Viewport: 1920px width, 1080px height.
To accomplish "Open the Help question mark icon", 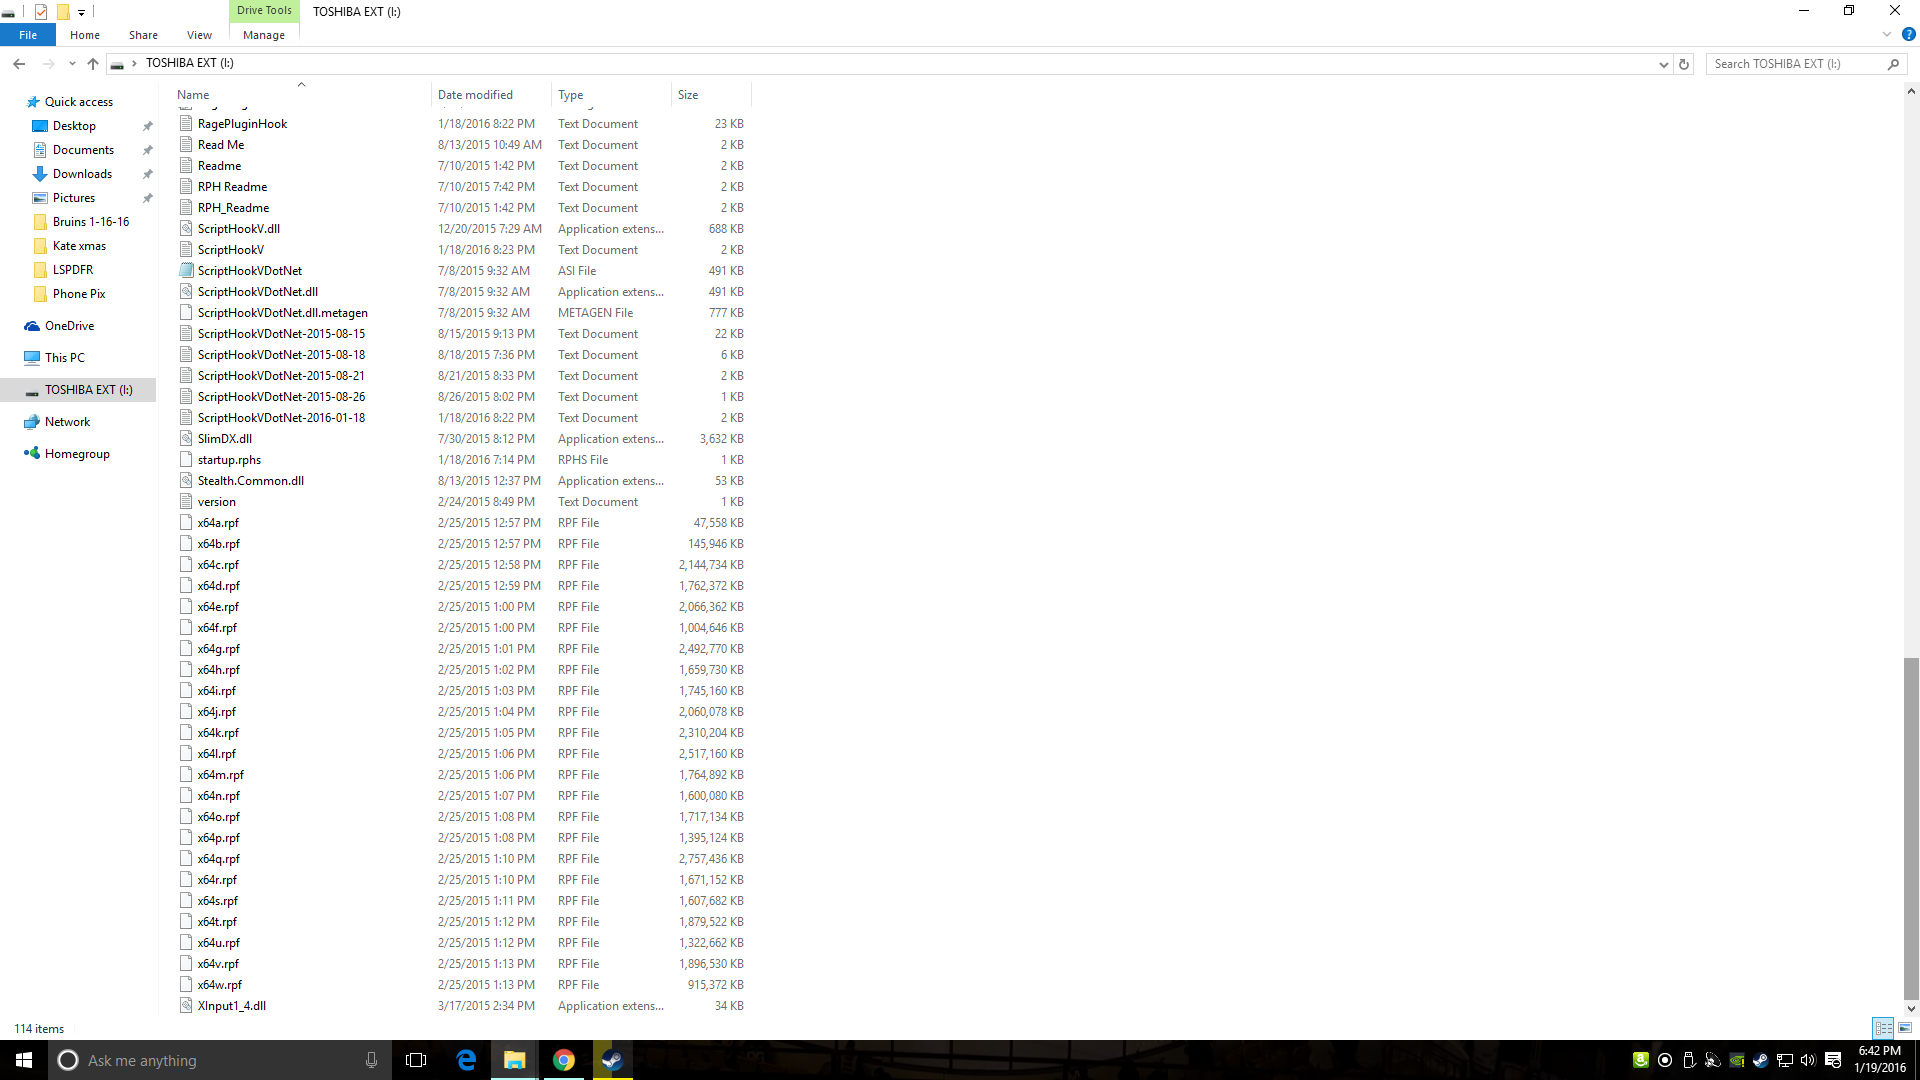I will click(x=1908, y=34).
